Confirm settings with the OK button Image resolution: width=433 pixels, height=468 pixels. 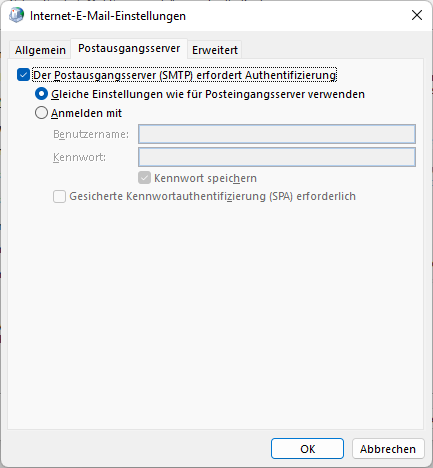307,449
